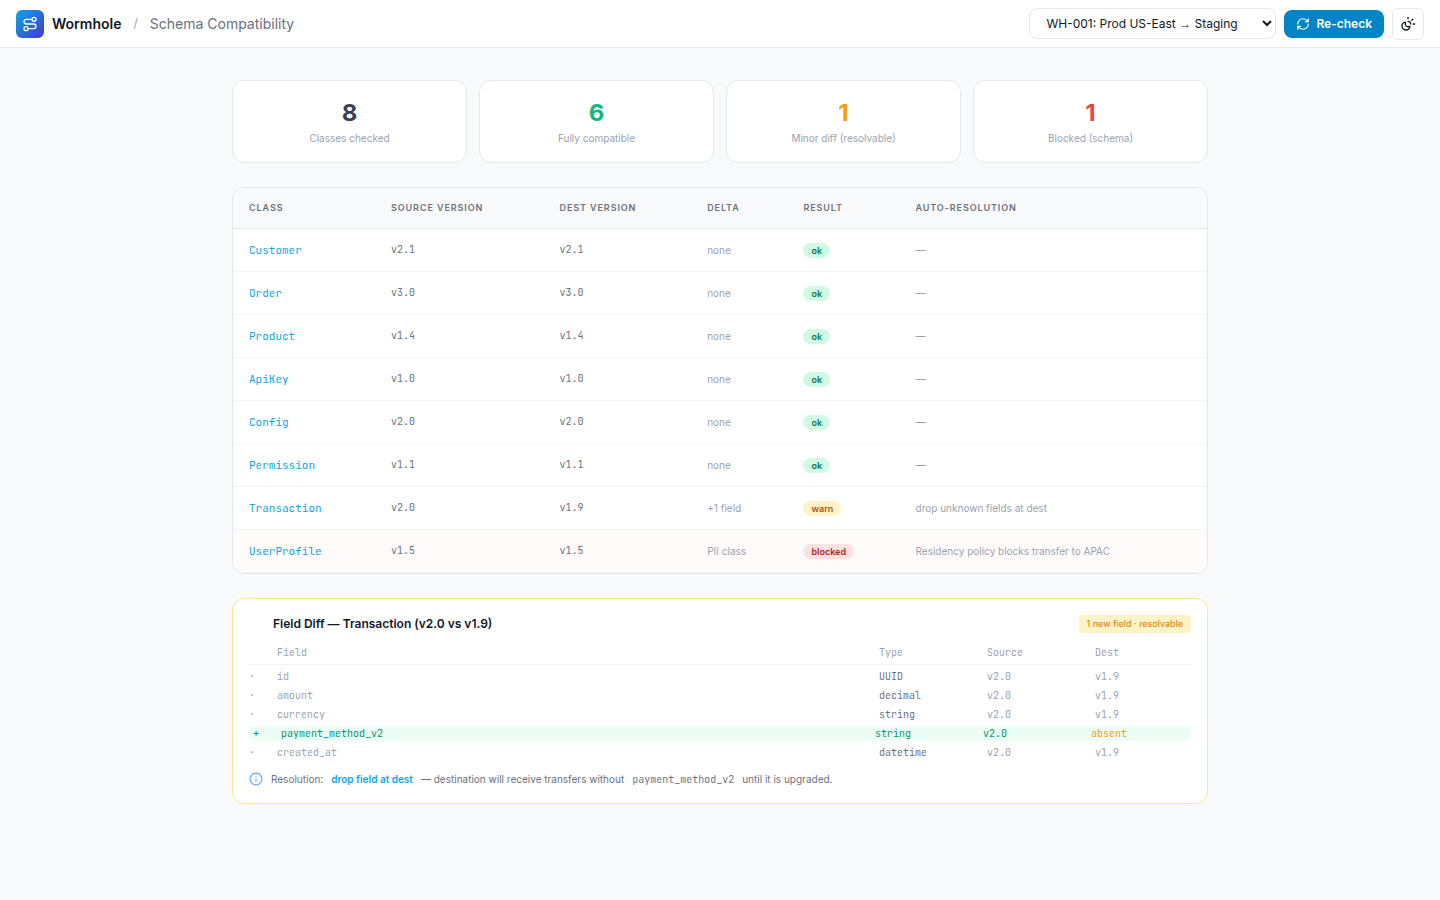
Task: Click the UUID type value
Action: click(x=891, y=676)
